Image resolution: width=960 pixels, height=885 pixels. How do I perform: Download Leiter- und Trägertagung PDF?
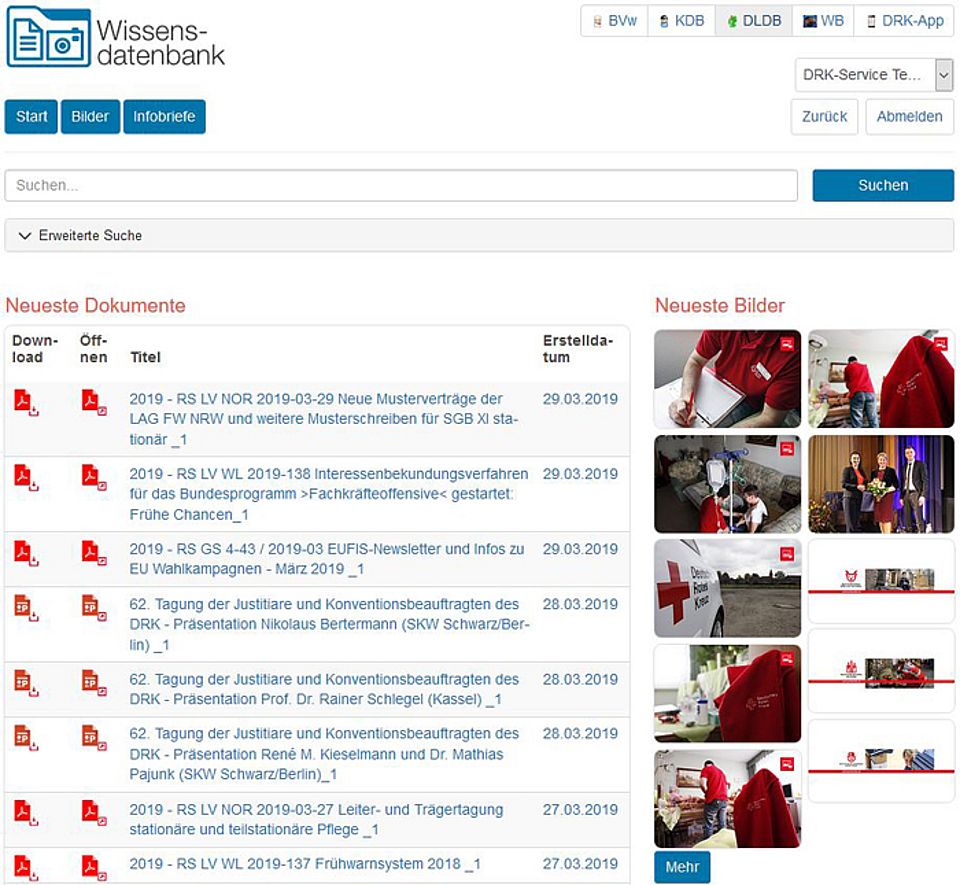pyautogui.click(x=26, y=812)
